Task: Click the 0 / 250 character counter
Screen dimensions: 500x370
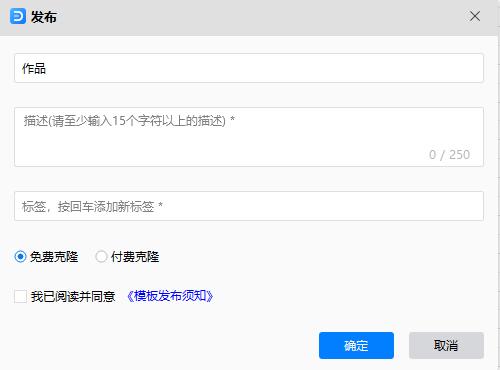Action: pyautogui.click(x=449, y=155)
